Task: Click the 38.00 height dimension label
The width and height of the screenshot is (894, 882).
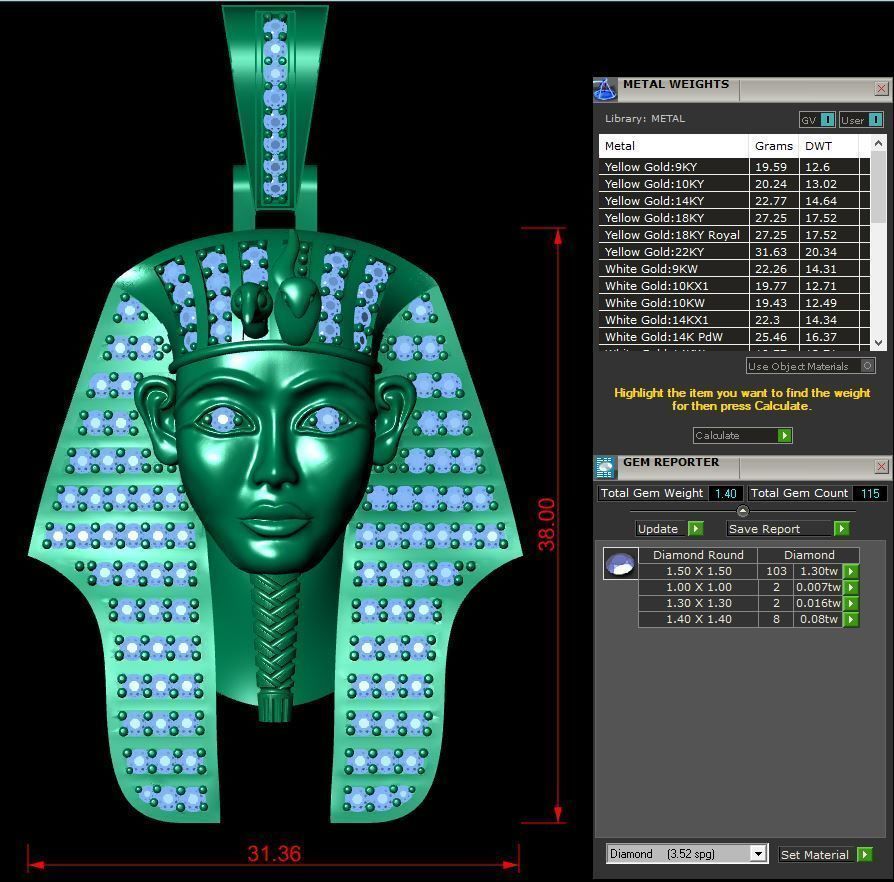Action: (x=546, y=524)
